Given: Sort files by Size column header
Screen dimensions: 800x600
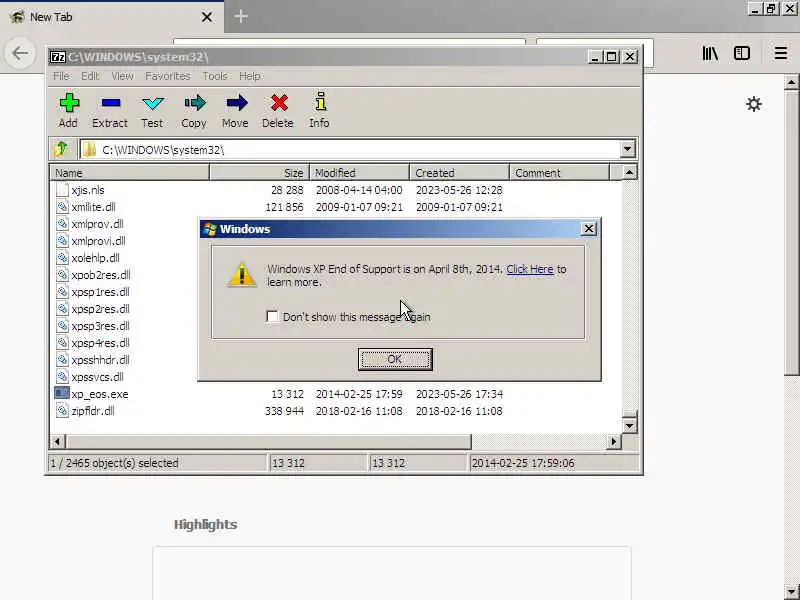Looking at the screenshot, I should (x=260, y=172).
